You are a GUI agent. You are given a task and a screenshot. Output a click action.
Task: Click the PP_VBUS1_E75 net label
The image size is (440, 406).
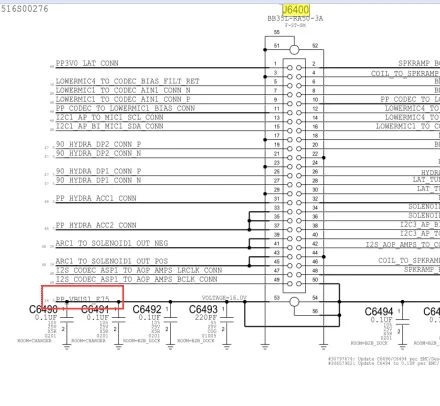pyautogui.click(x=82, y=299)
